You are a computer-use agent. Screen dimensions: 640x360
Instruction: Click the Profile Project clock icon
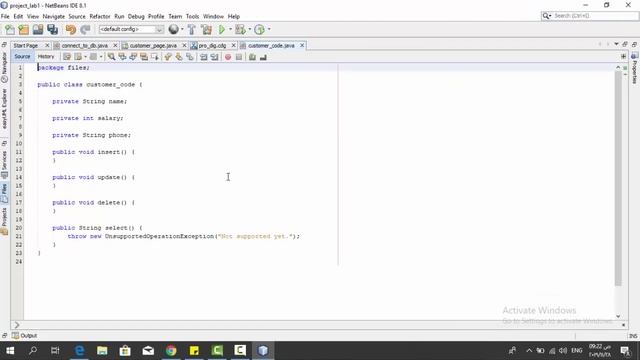[x=259, y=29]
